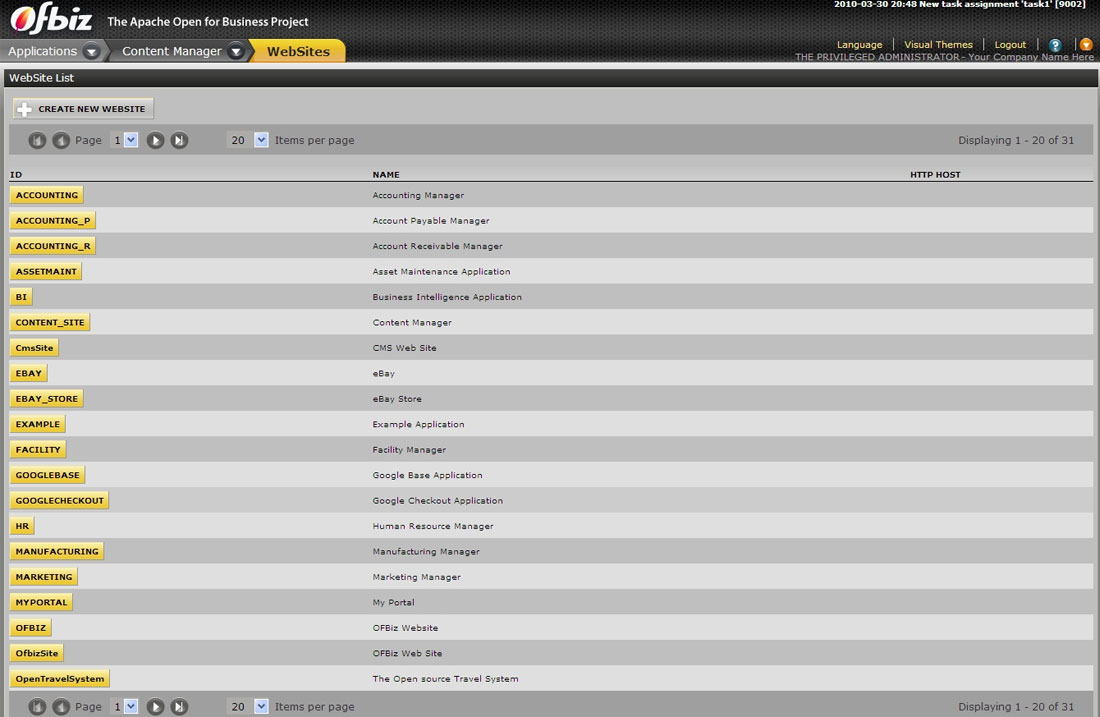
Task: Click the plus icon on Create New Website
Action: tap(25, 109)
